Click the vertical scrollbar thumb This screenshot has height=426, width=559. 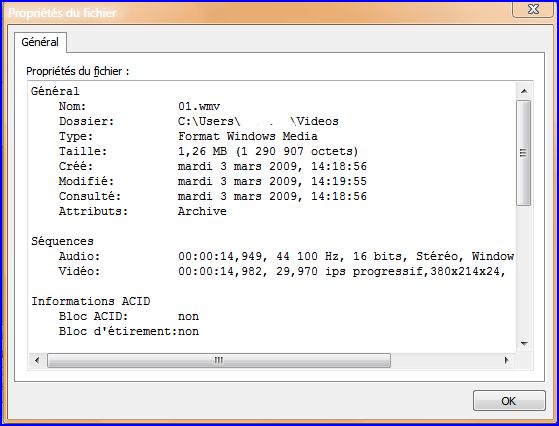point(523,153)
